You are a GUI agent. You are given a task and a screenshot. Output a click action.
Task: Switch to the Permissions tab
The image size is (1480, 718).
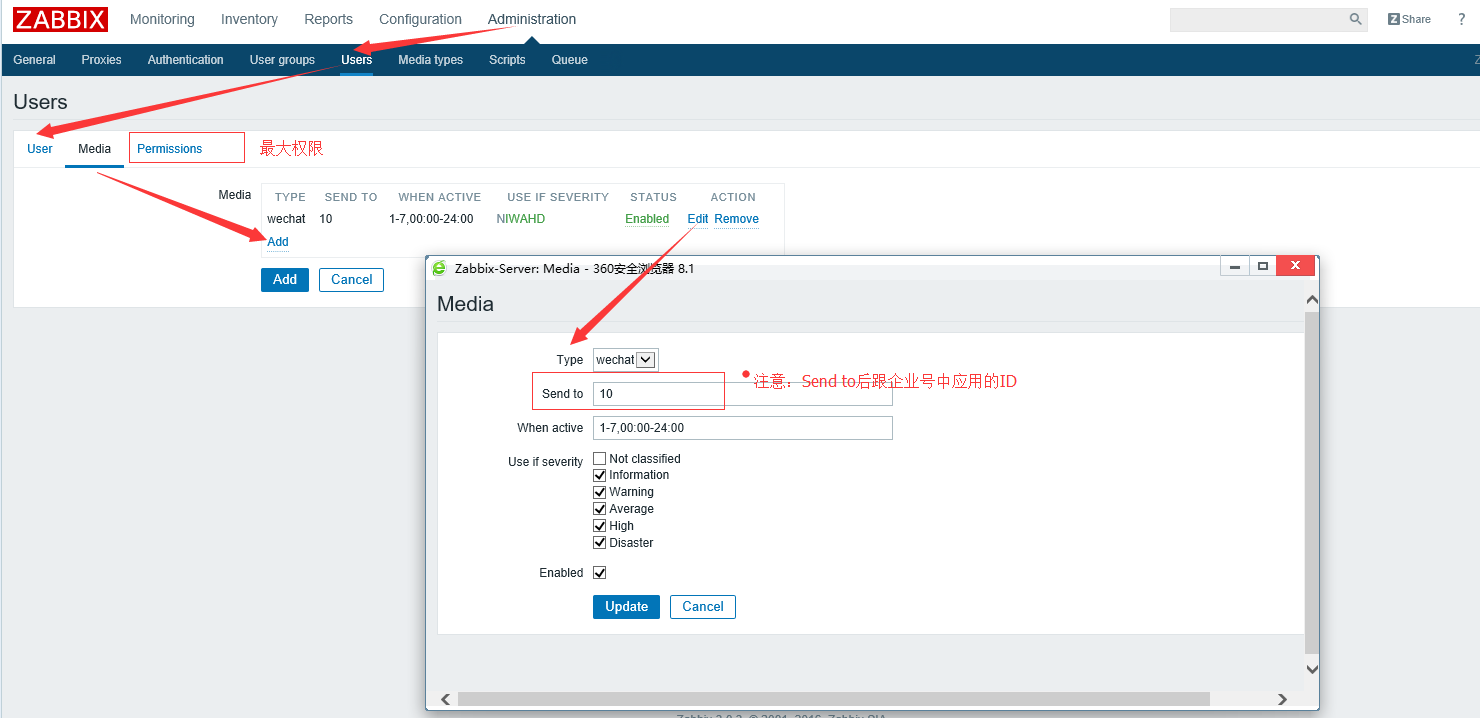coord(169,149)
